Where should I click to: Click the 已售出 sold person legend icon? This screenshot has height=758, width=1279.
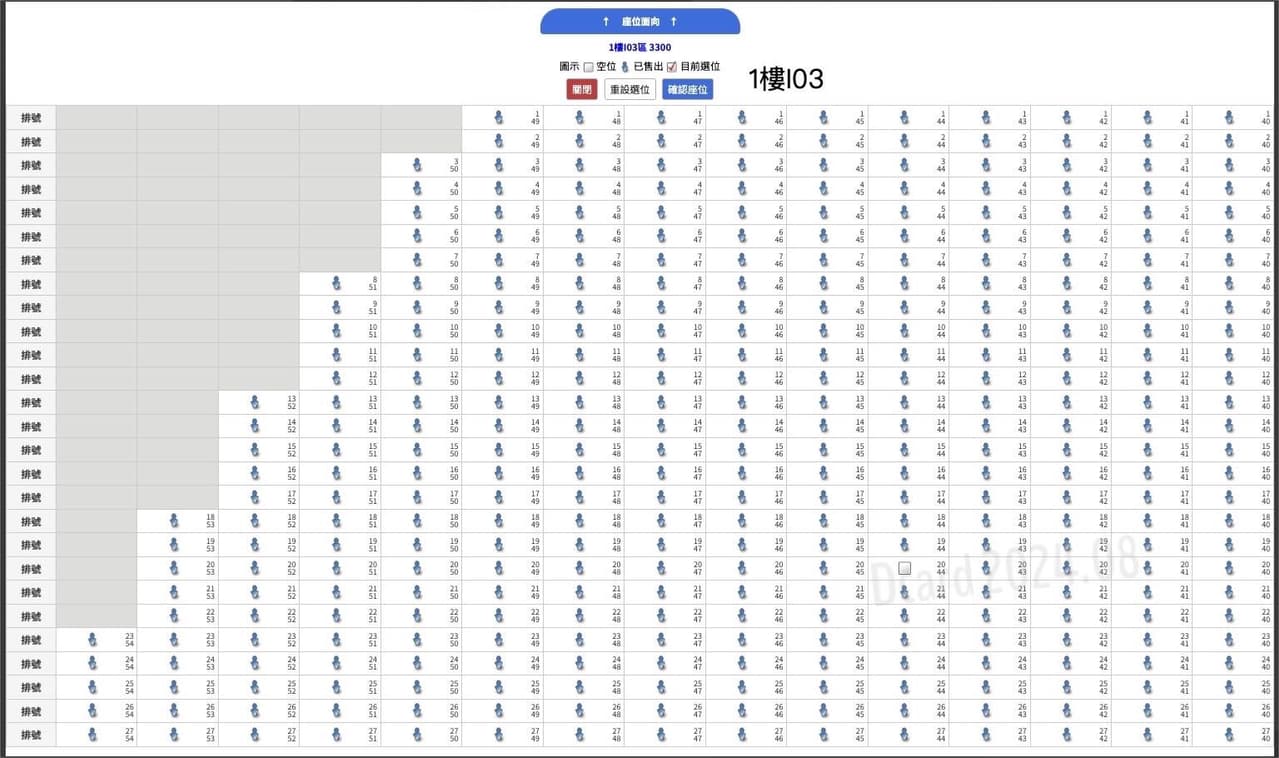(x=625, y=67)
